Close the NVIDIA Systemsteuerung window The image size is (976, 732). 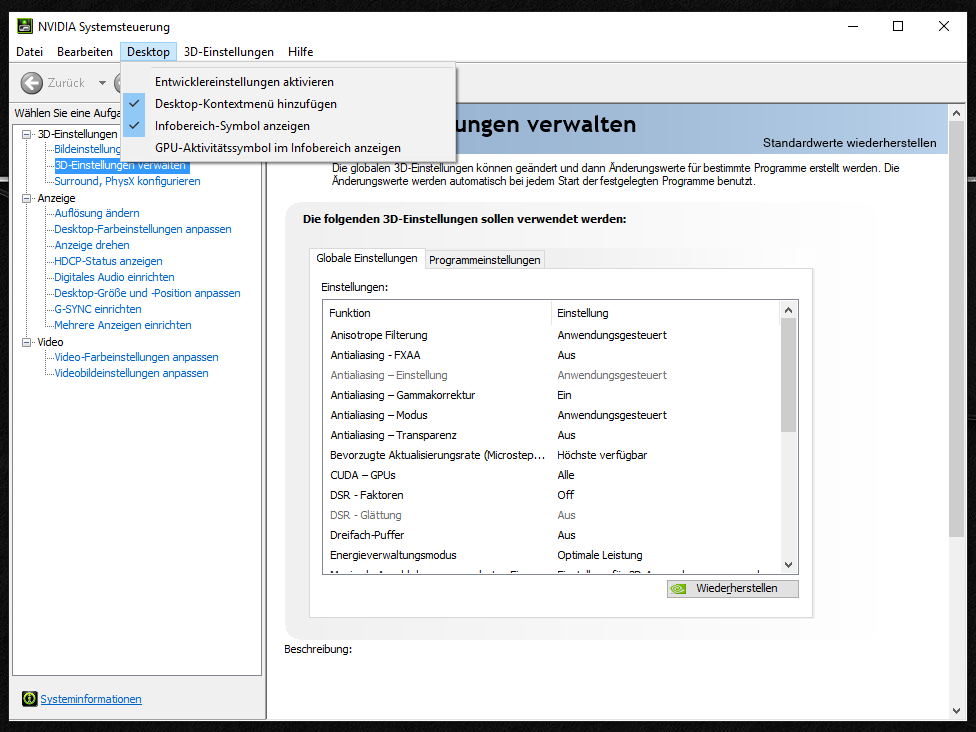(944, 26)
